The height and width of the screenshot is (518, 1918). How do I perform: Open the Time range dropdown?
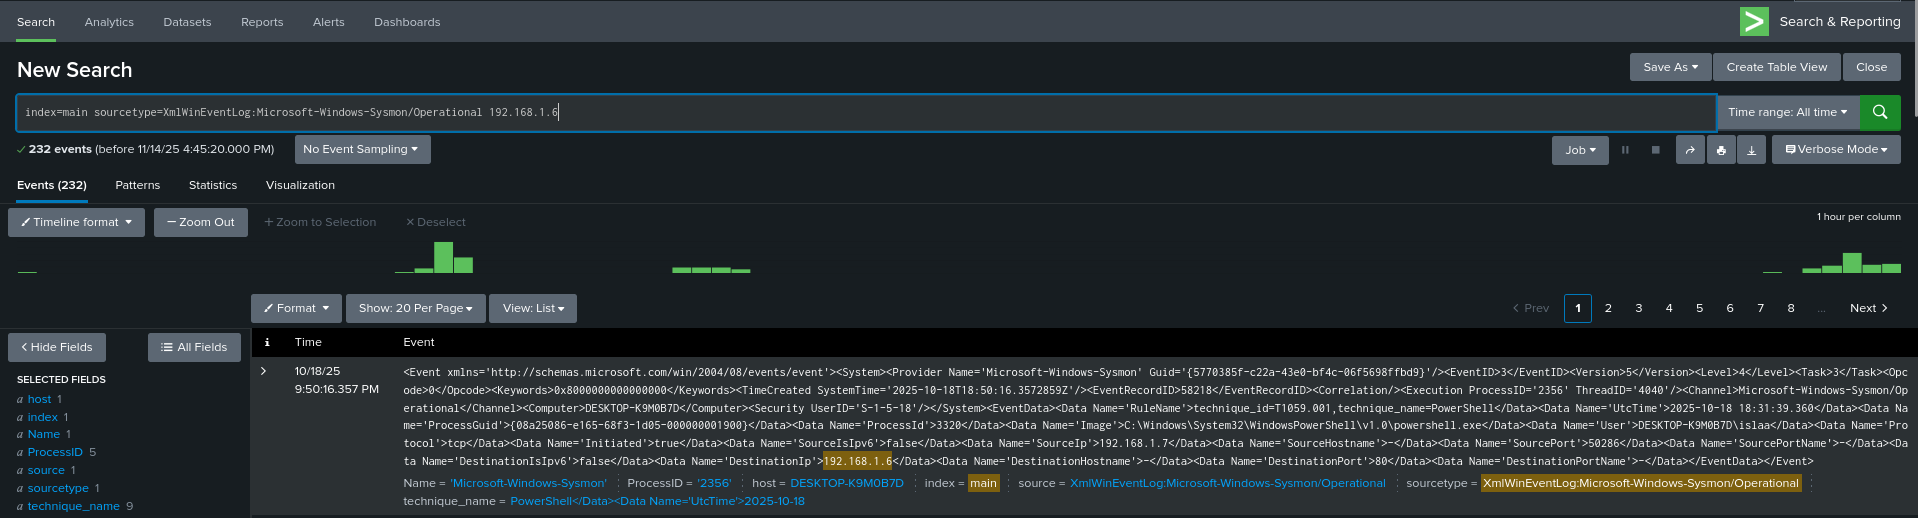click(1787, 112)
